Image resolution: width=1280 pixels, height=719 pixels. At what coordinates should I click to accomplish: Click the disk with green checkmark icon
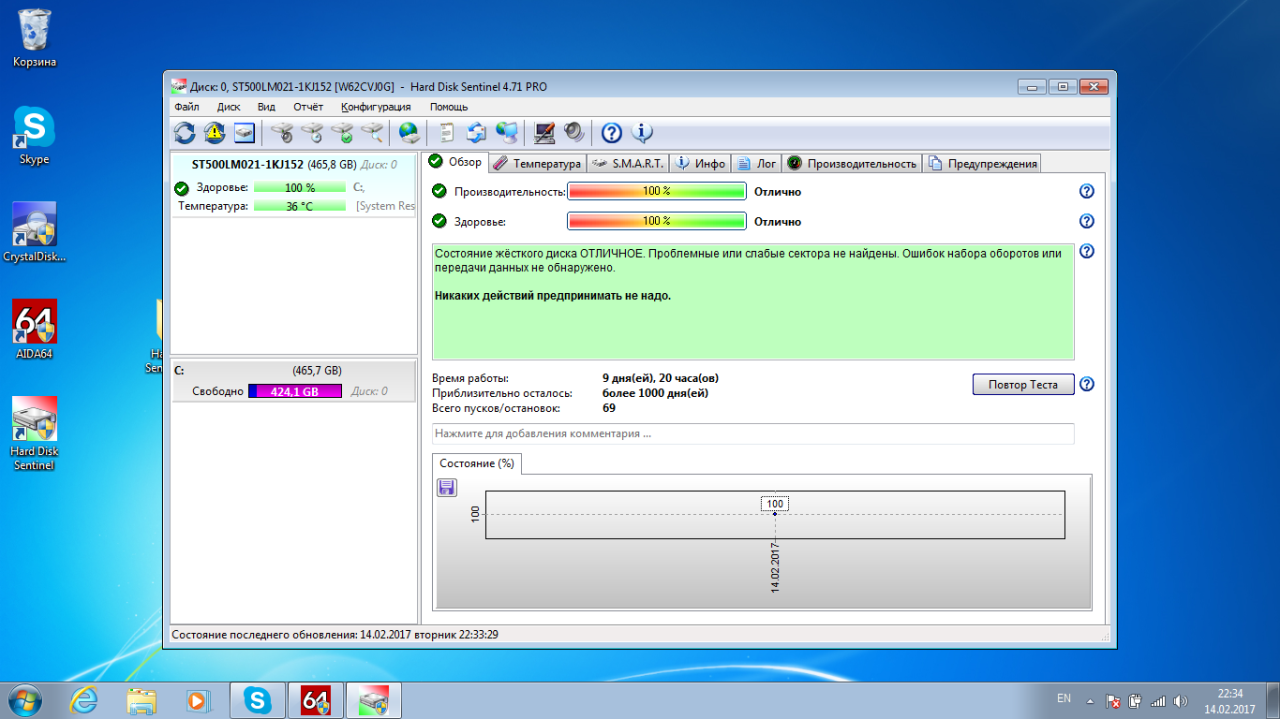pyautogui.click(x=343, y=132)
